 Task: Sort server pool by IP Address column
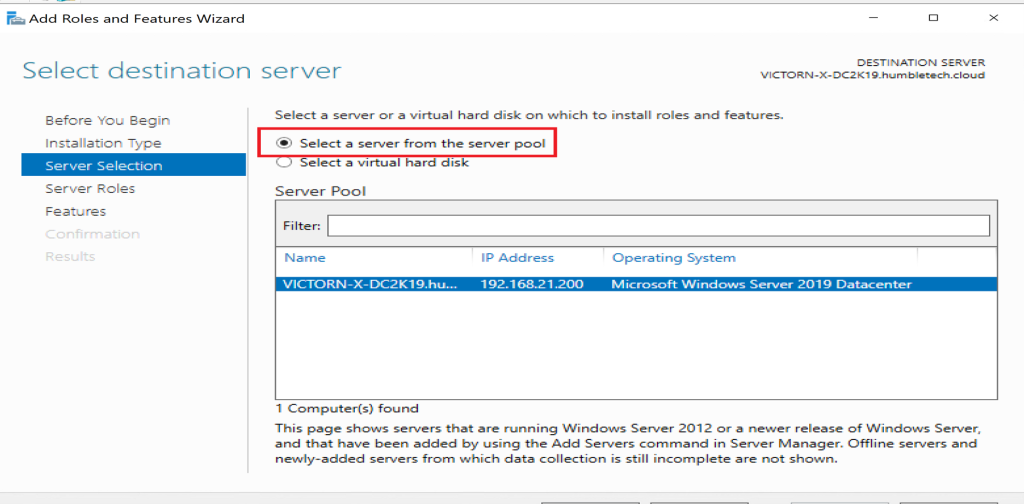(517, 258)
